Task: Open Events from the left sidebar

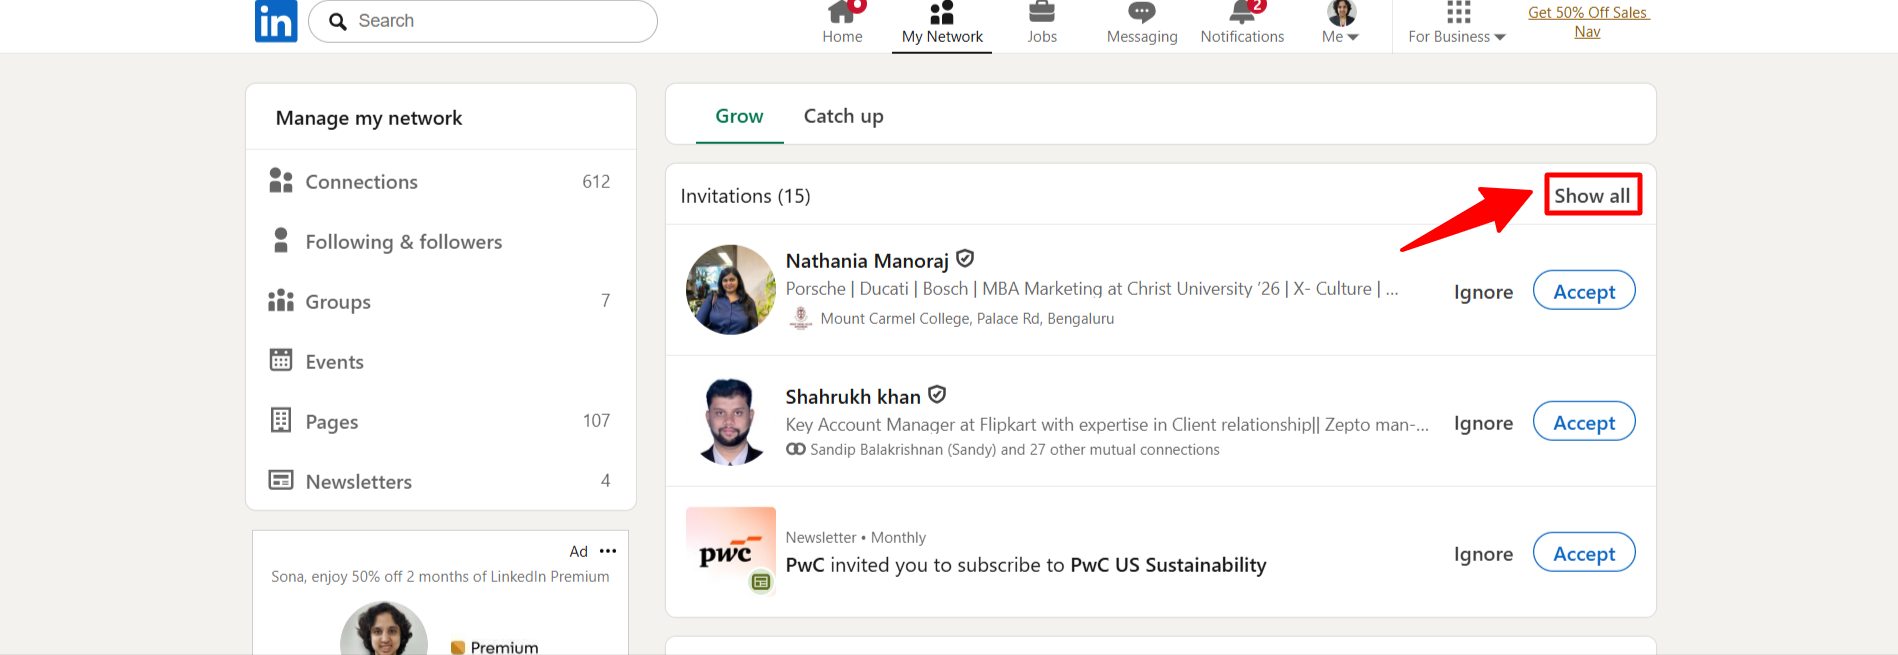Action: click(281, 361)
